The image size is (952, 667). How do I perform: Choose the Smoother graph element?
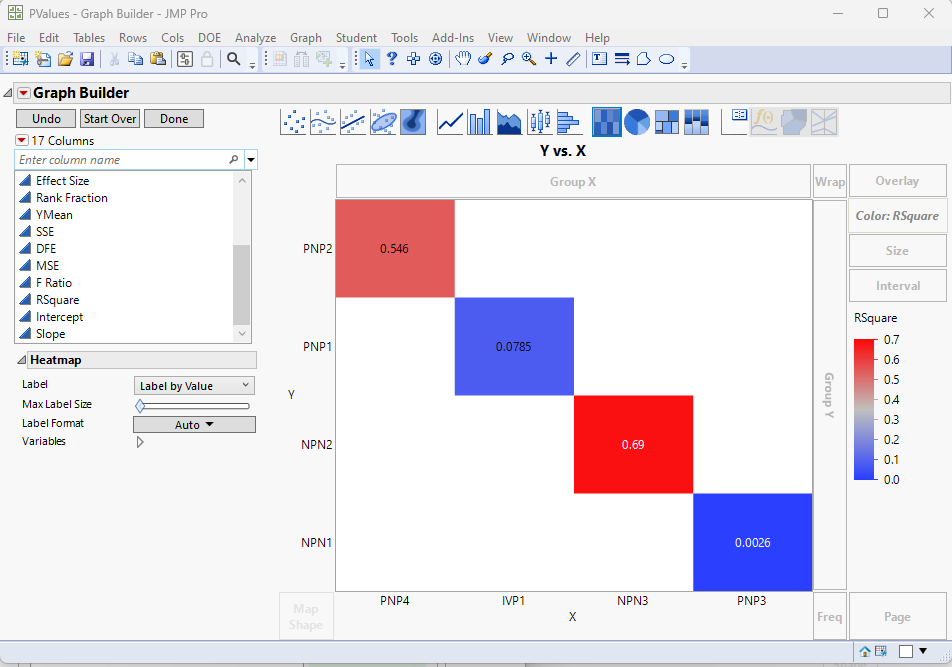323,122
